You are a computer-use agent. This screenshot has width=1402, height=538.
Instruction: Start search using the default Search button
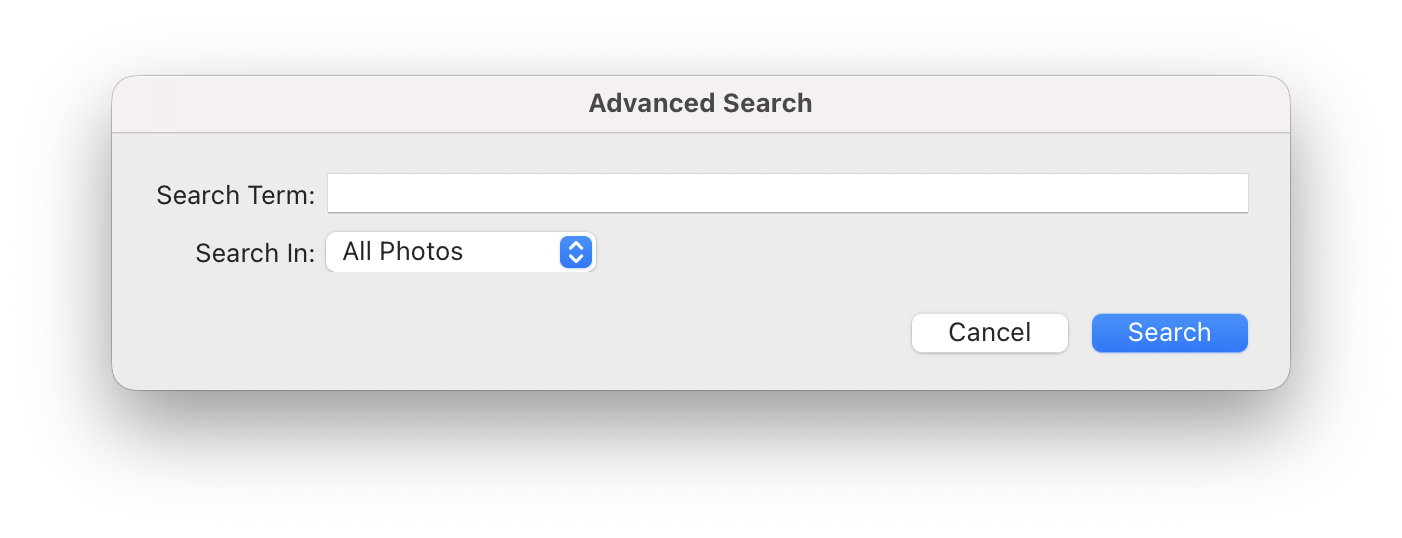(x=1169, y=333)
